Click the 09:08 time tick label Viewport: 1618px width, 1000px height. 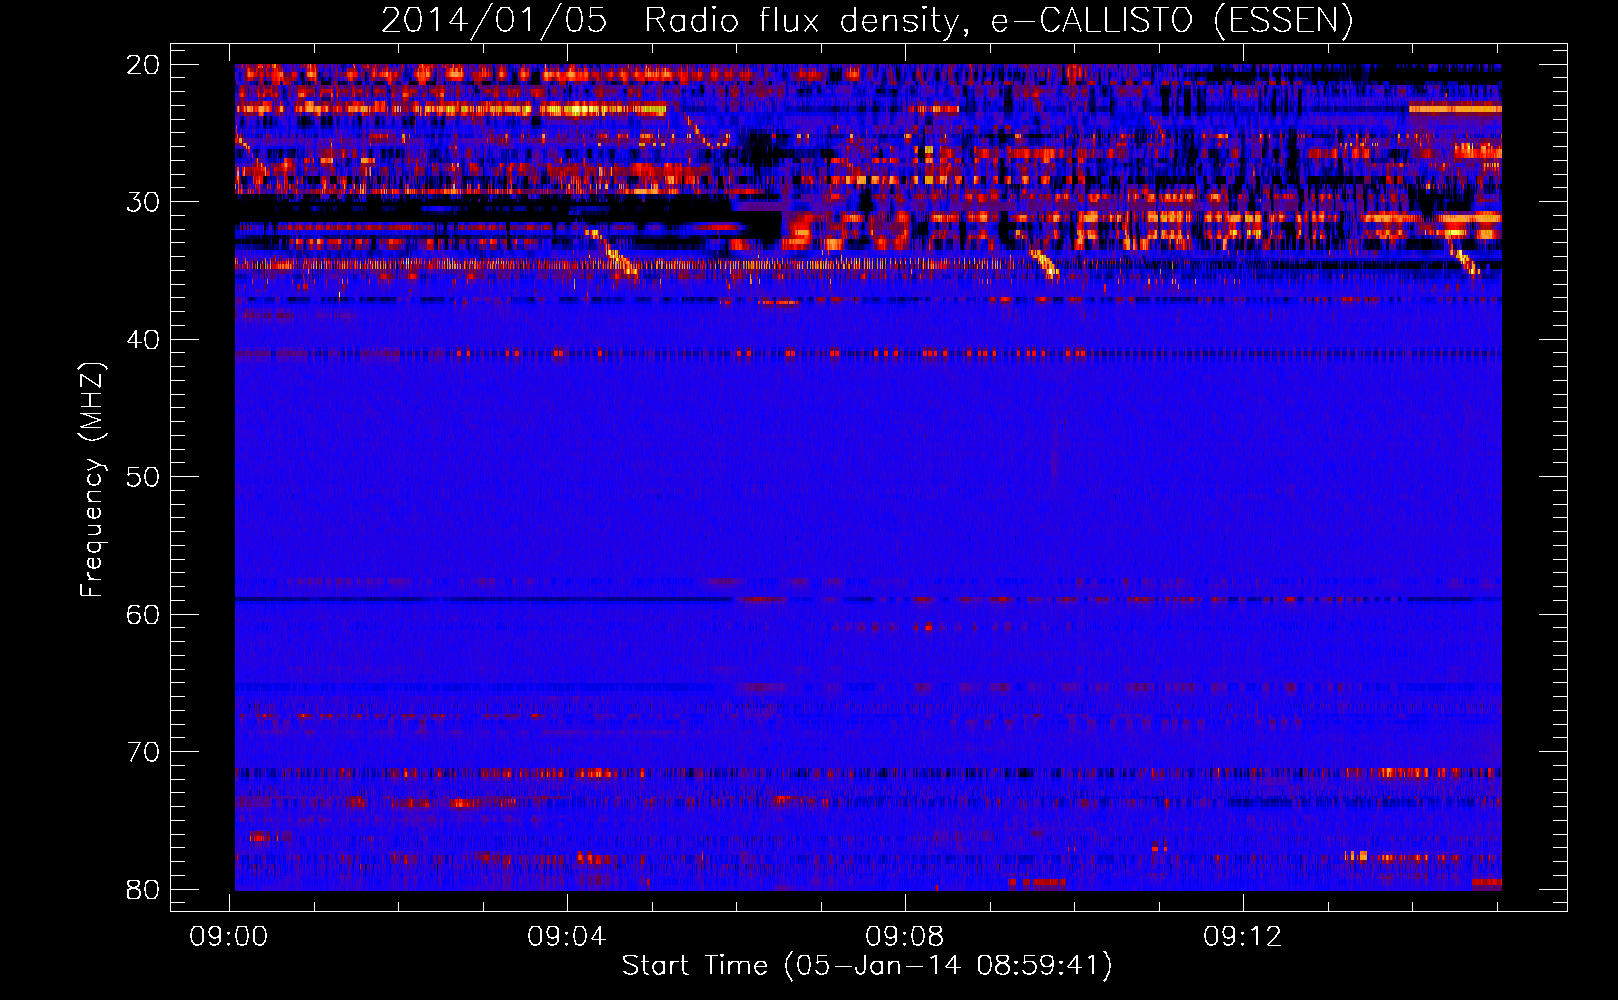coord(905,937)
